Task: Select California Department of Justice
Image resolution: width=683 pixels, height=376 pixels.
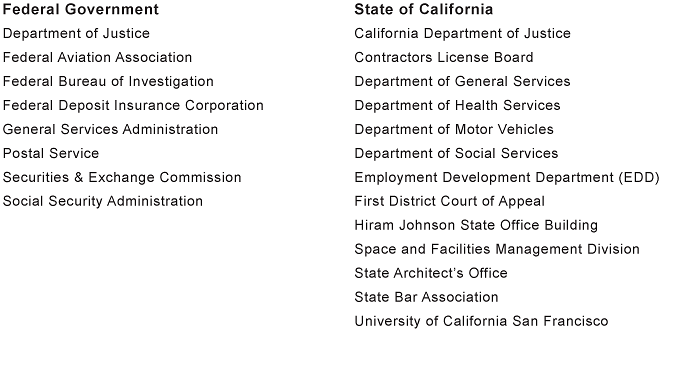Action: click(462, 34)
